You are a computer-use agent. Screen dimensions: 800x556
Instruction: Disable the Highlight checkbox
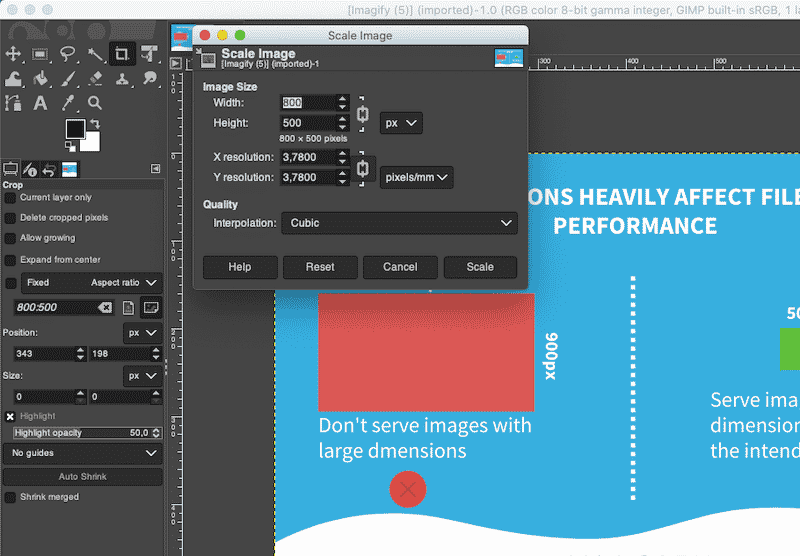tap(10, 416)
